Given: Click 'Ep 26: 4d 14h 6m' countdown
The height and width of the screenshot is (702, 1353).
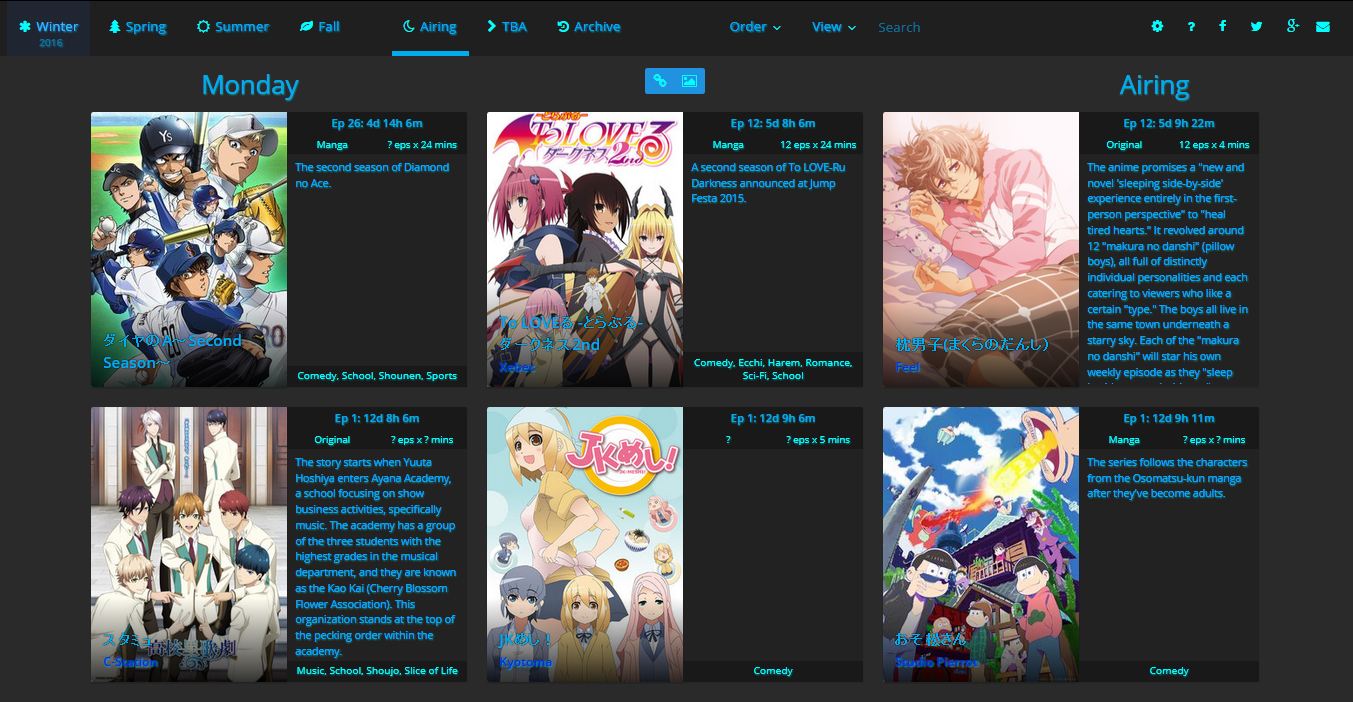Looking at the screenshot, I should click(x=377, y=123).
